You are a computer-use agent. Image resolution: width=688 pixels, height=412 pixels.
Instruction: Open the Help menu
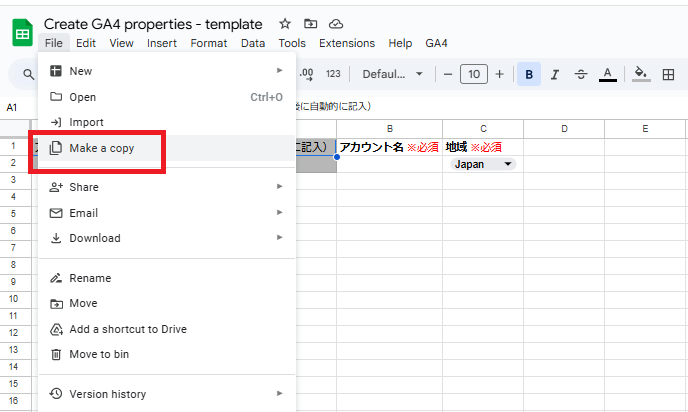point(400,43)
